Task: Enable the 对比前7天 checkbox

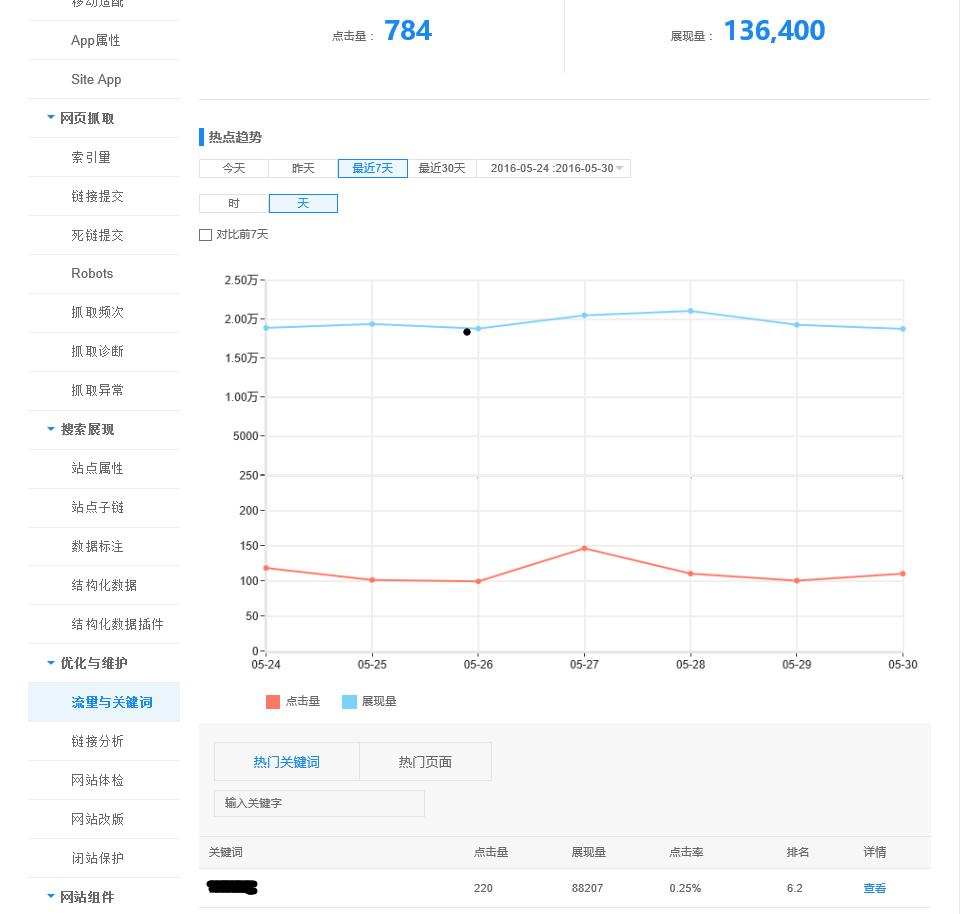Action: coord(206,234)
